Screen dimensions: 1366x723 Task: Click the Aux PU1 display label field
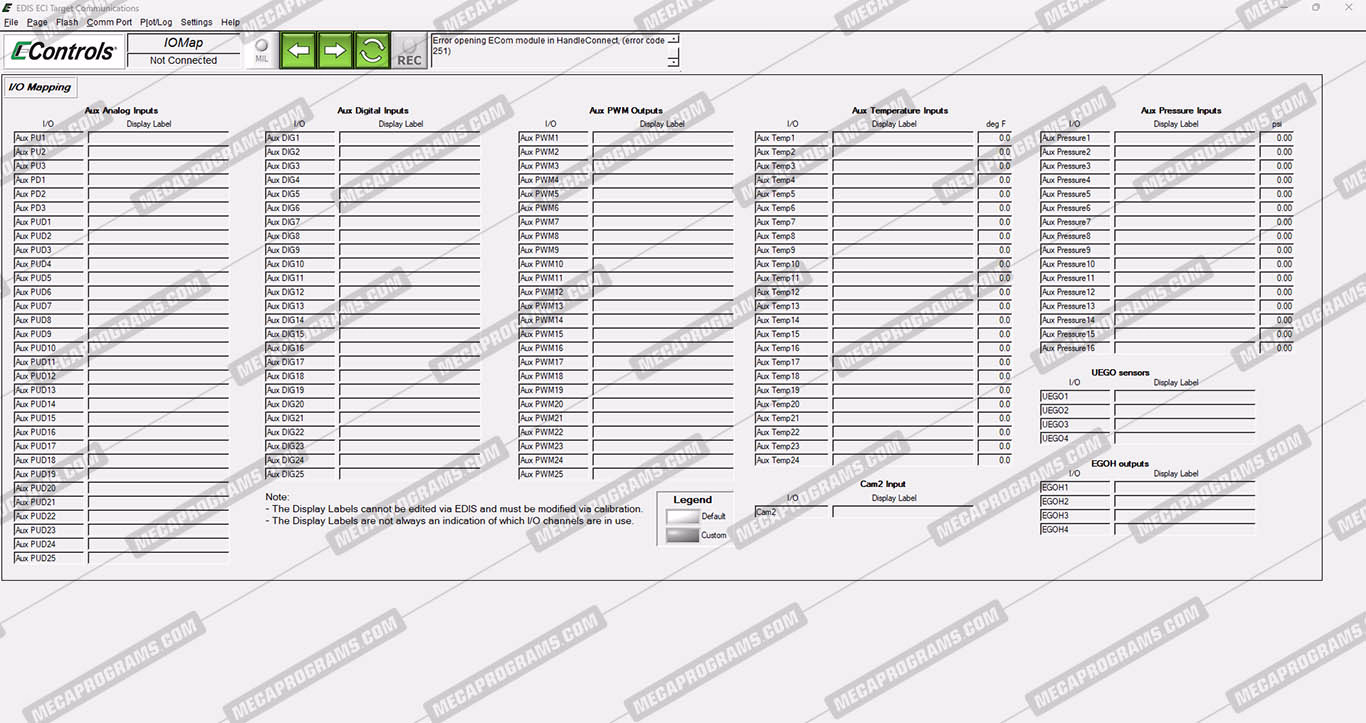coord(158,138)
